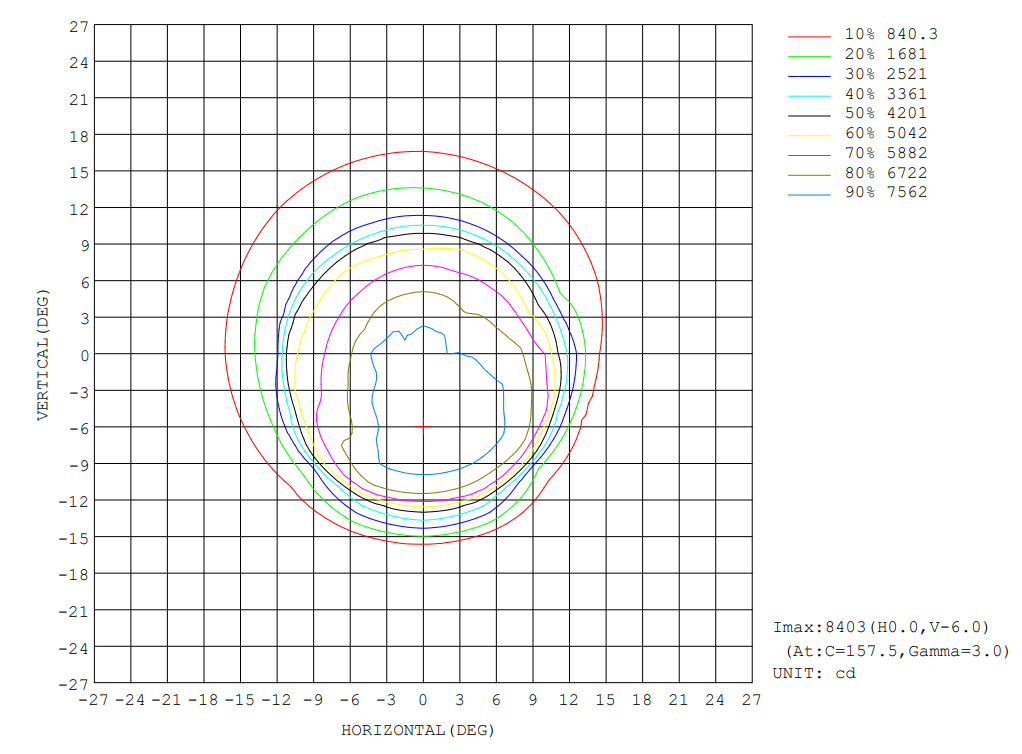
Task: Click horizontal axis tick label 27
Action: point(752,700)
